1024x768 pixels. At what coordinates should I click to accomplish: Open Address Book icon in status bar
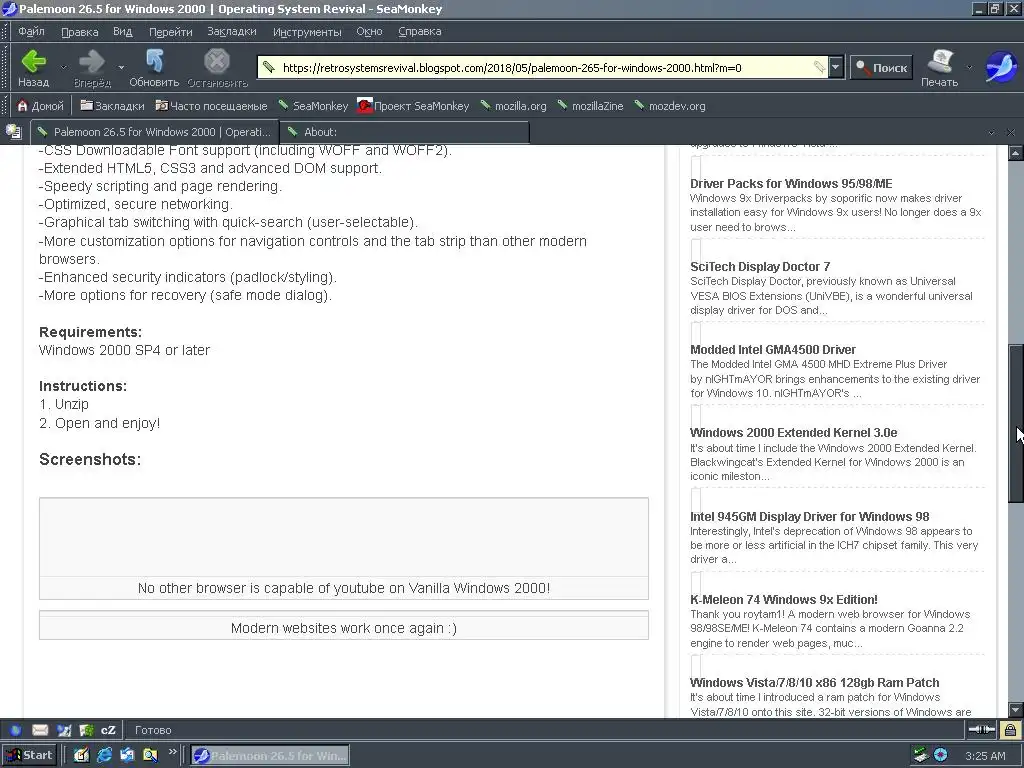click(x=86, y=730)
